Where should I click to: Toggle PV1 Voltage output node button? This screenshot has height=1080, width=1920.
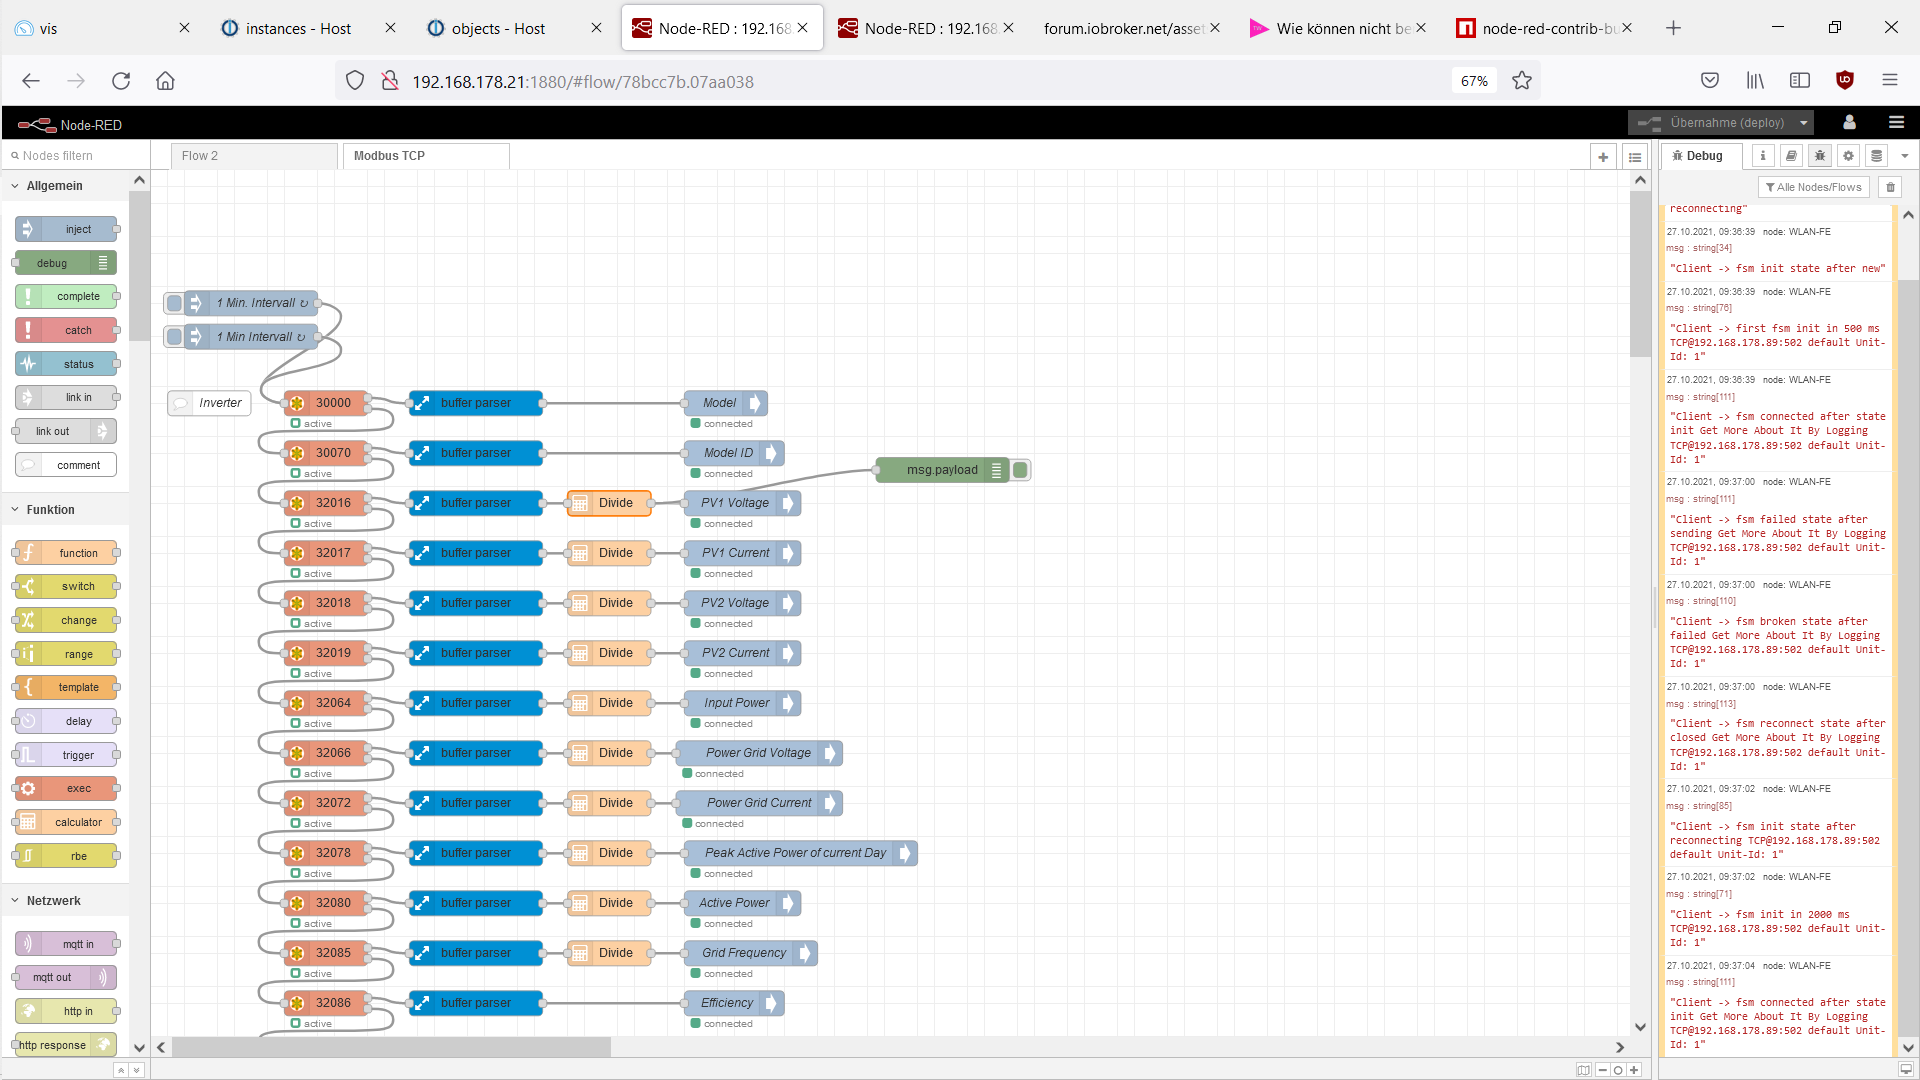pyautogui.click(x=788, y=503)
